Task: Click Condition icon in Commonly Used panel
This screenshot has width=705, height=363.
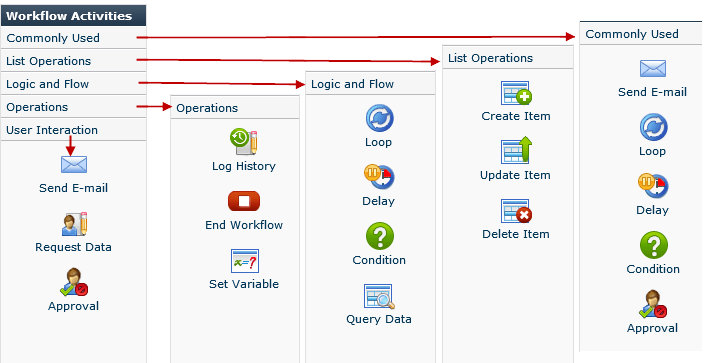Action: [653, 245]
